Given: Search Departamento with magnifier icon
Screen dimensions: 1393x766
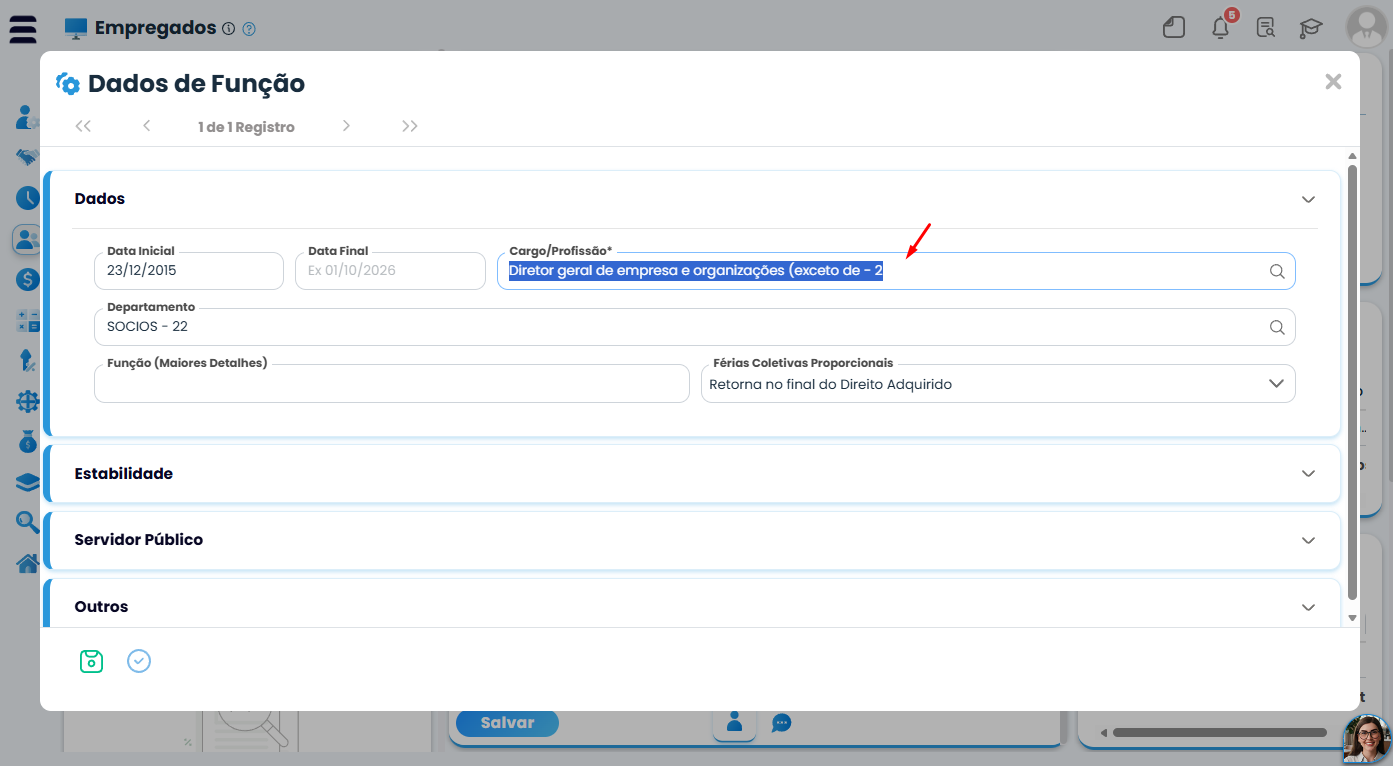Looking at the screenshot, I should click(x=1277, y=327).
